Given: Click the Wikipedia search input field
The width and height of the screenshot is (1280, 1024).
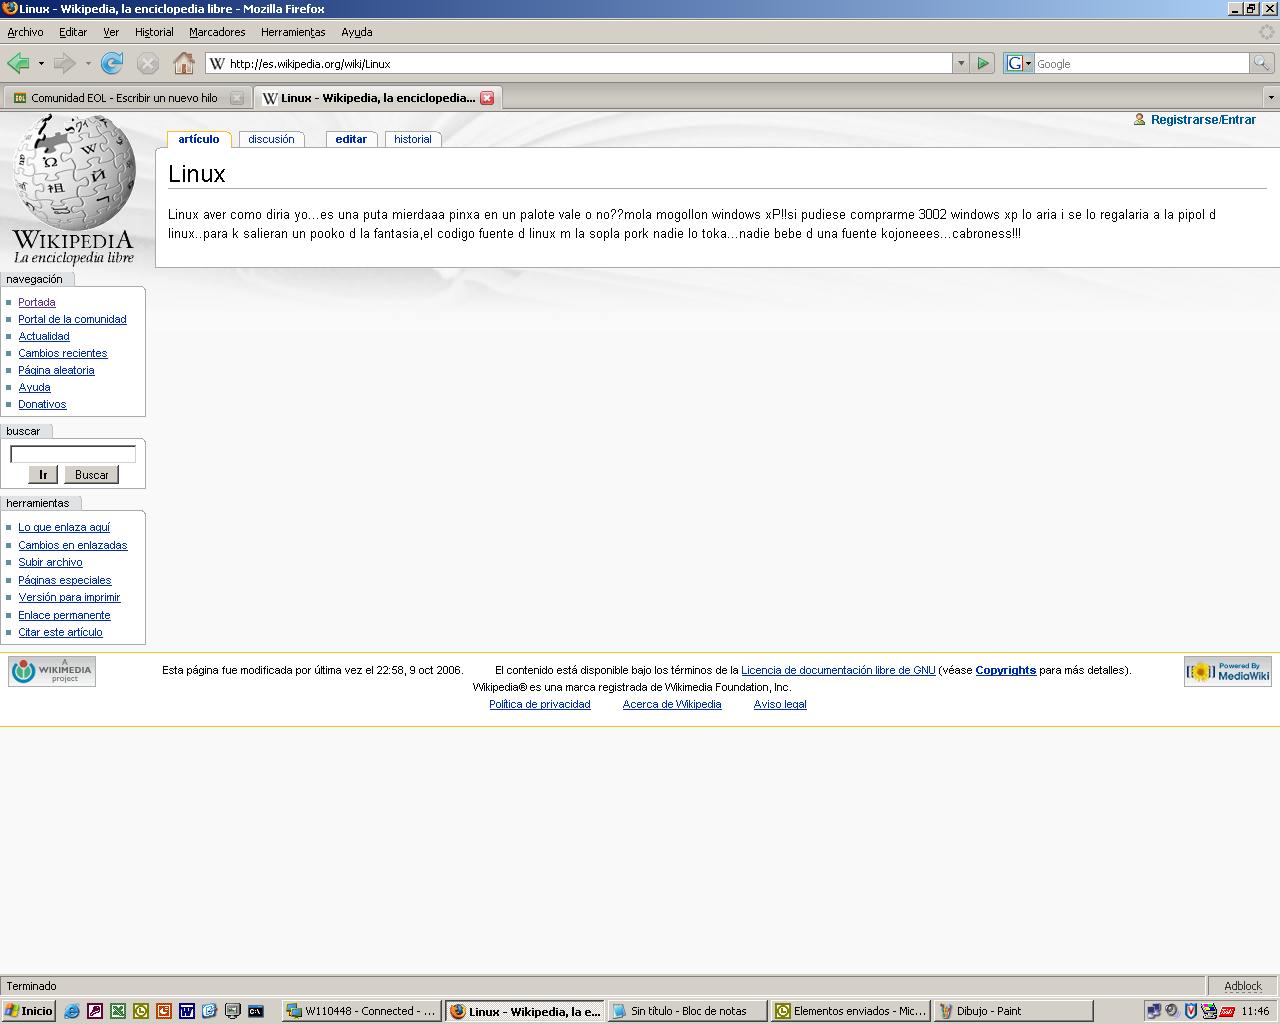Looking at the screenshot, I should point(73,454).
